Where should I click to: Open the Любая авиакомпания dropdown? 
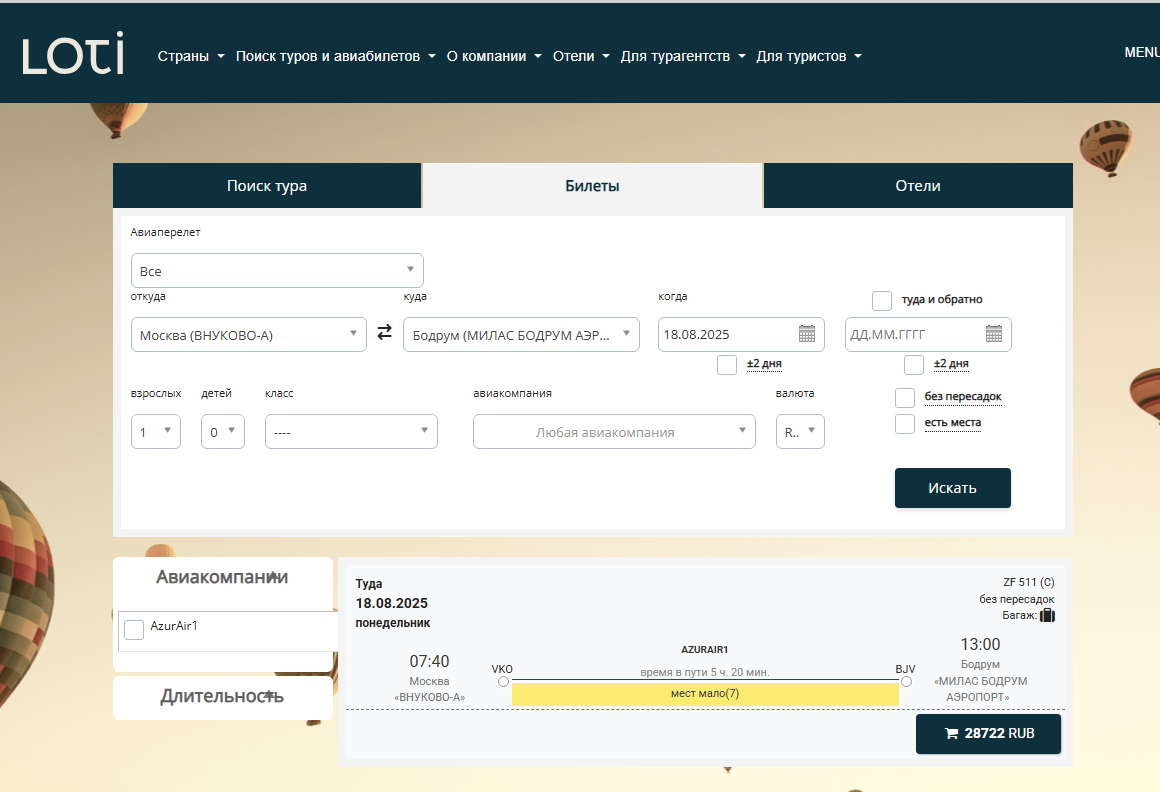coord(614,431)
